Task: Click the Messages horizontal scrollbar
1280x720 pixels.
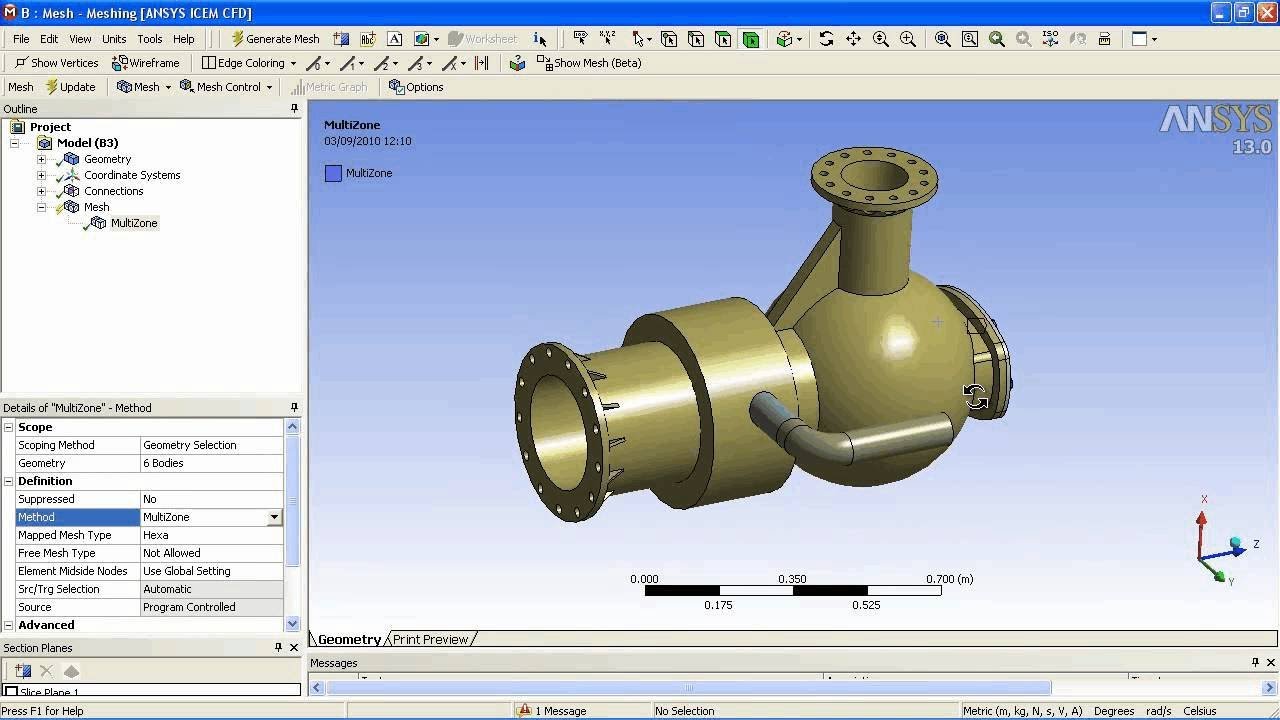Action: coord(689,687)
